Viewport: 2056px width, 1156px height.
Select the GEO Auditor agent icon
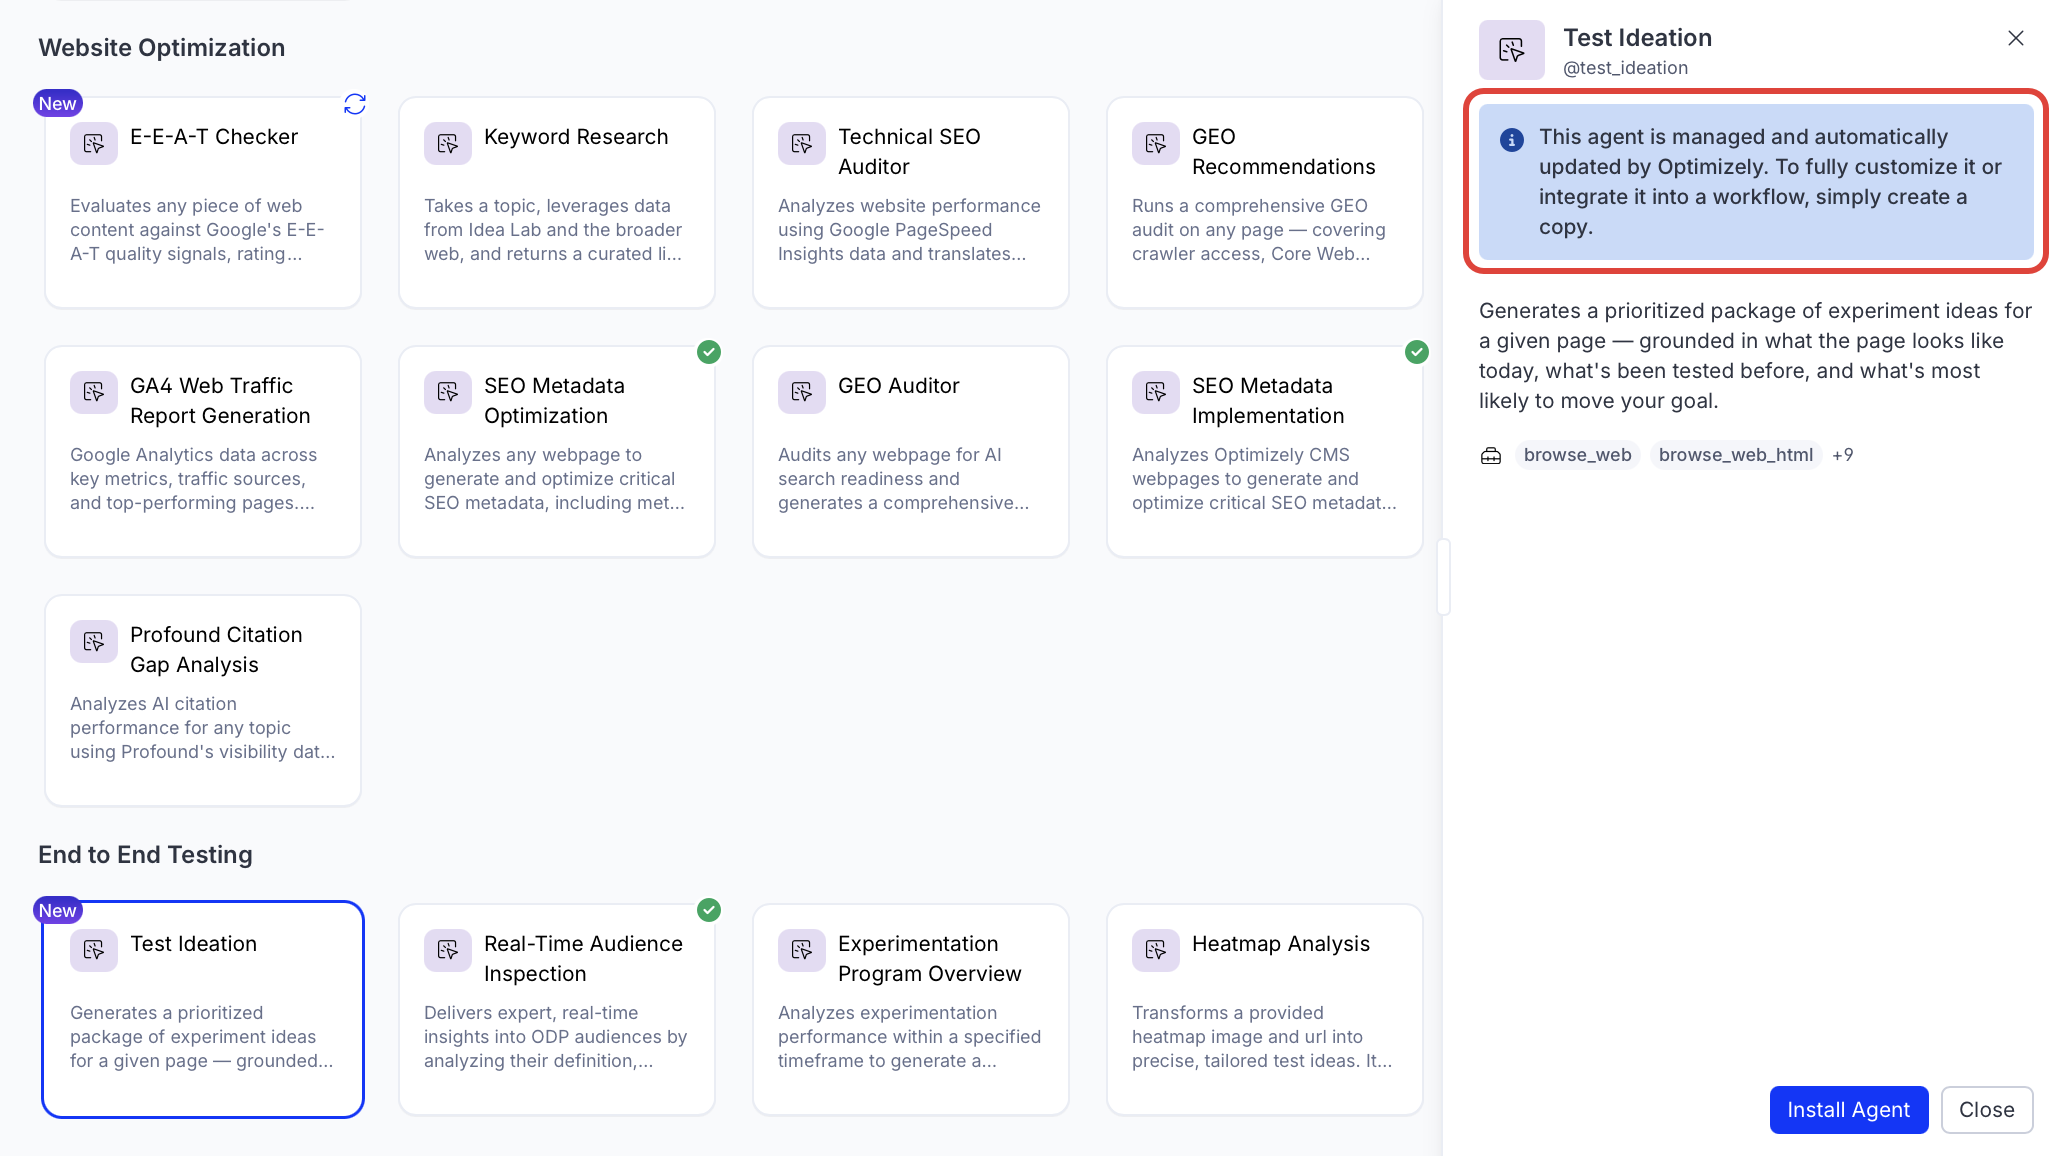click(801, 392)
